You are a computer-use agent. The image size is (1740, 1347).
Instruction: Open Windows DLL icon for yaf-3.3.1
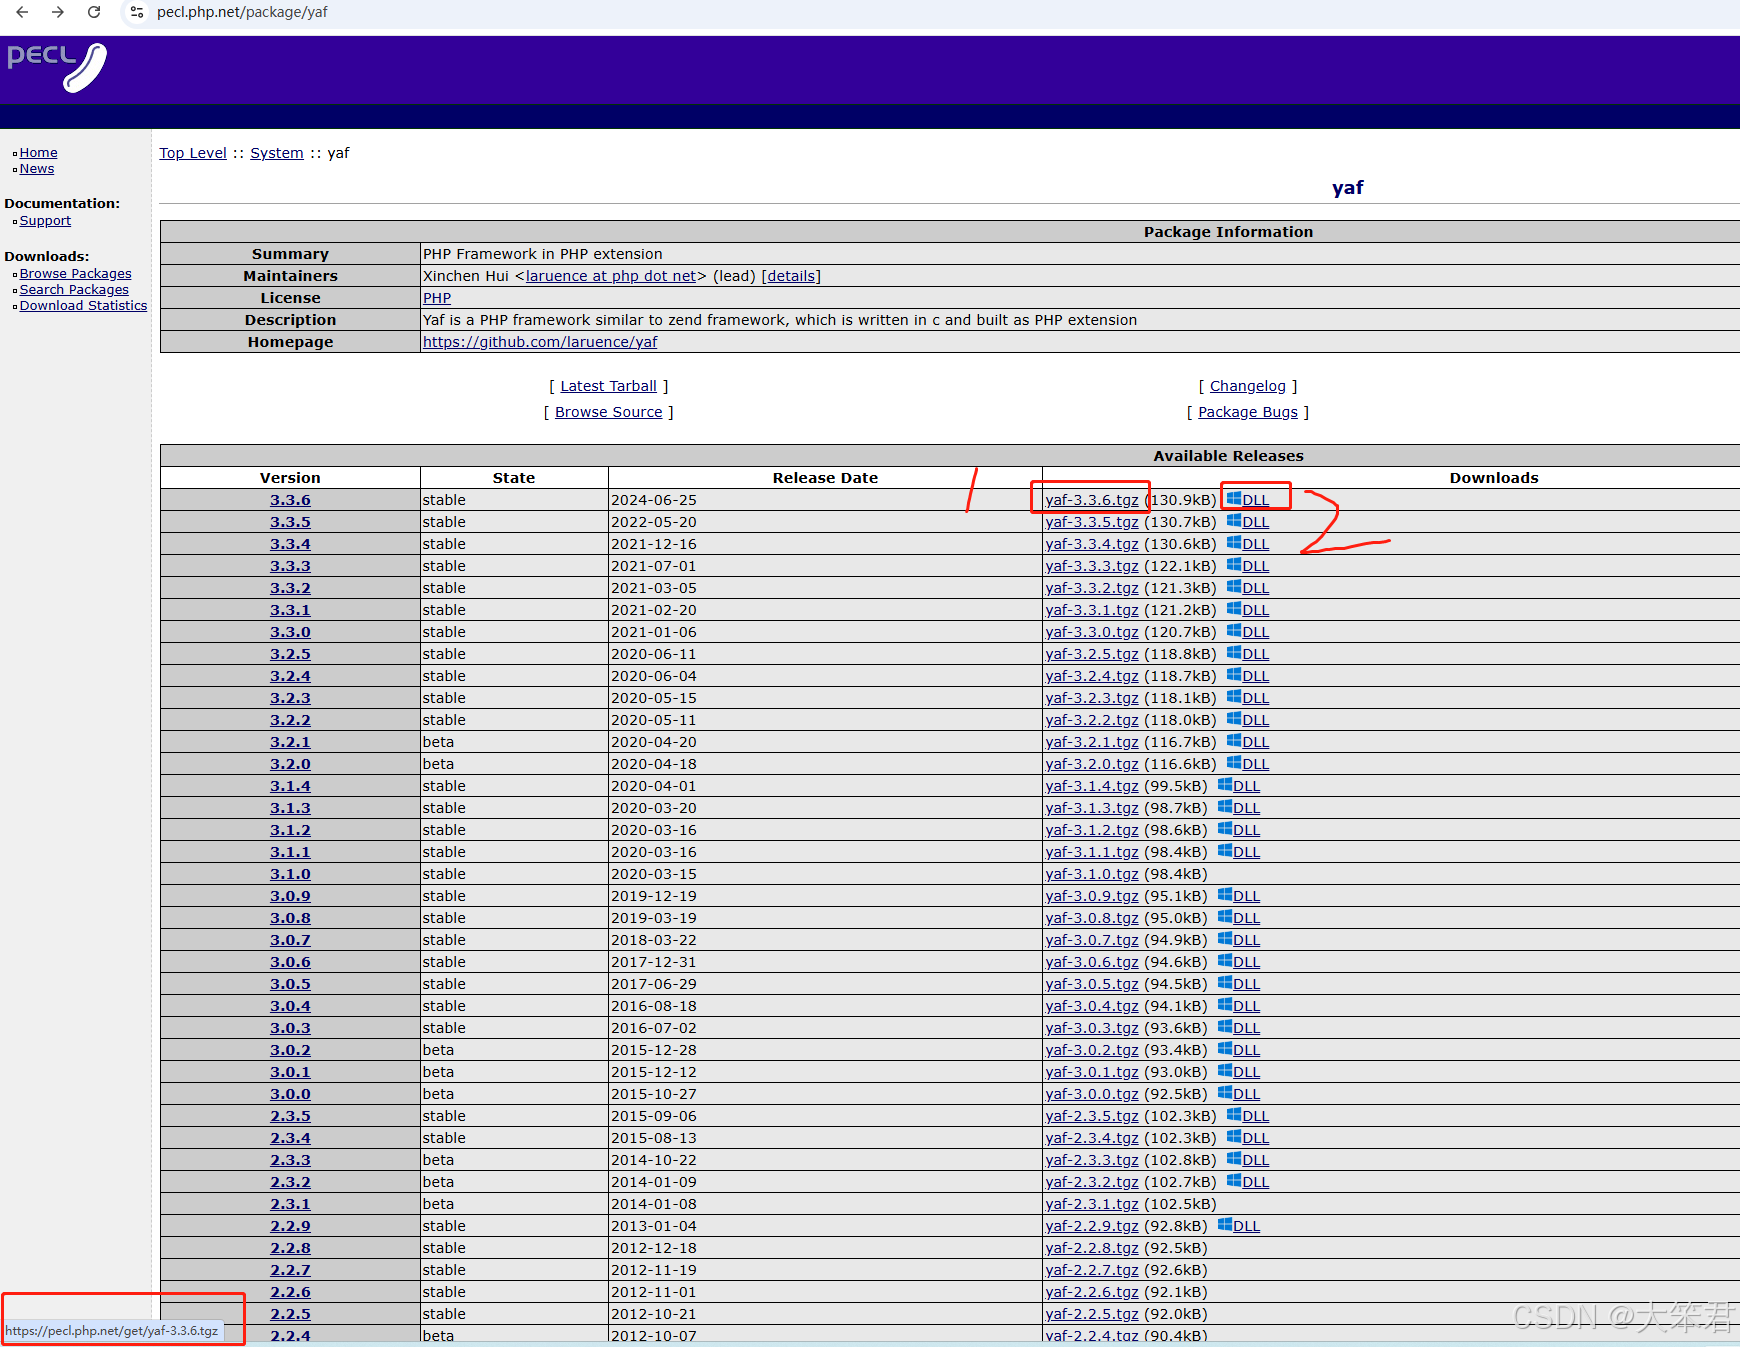[x=1234, y=609]
